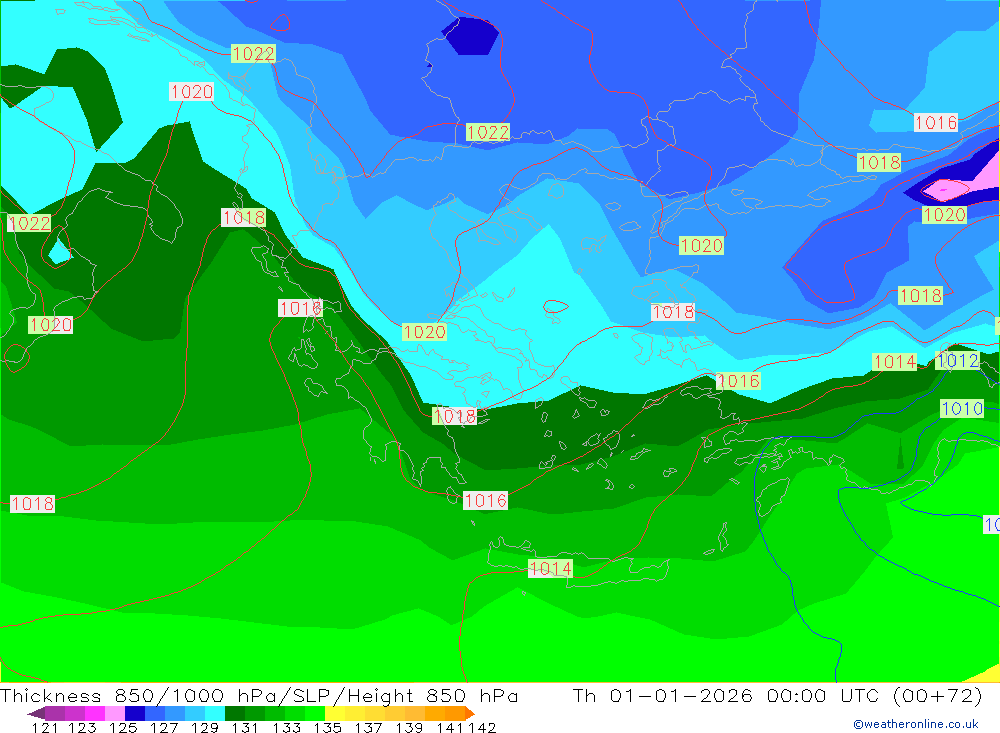Click the 'Thickness 850/1000 hPa/SLP/Height 850 hPa' title
The width and height of the screenshot is (1000, 733).
[x=259, y=696]
